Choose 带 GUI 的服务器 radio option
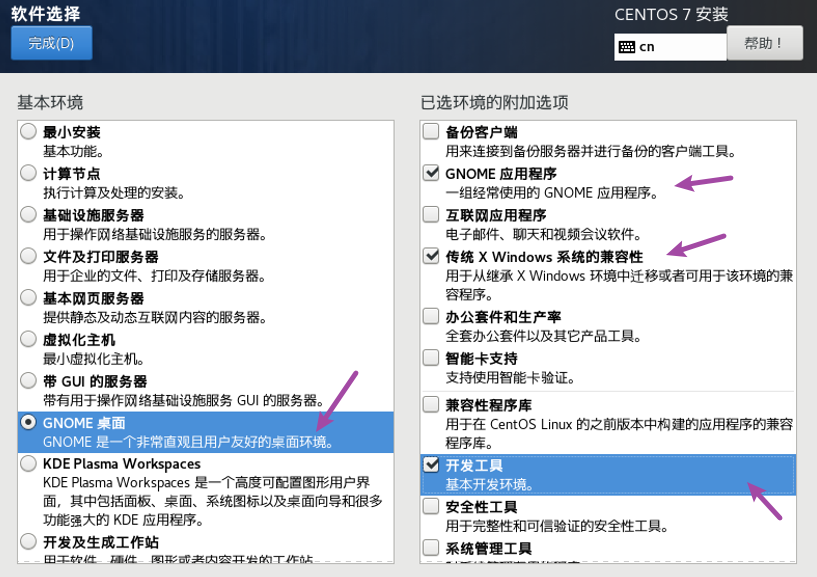Image resolution: width=817 pixels, height=577 pixels. pos(29,380)
